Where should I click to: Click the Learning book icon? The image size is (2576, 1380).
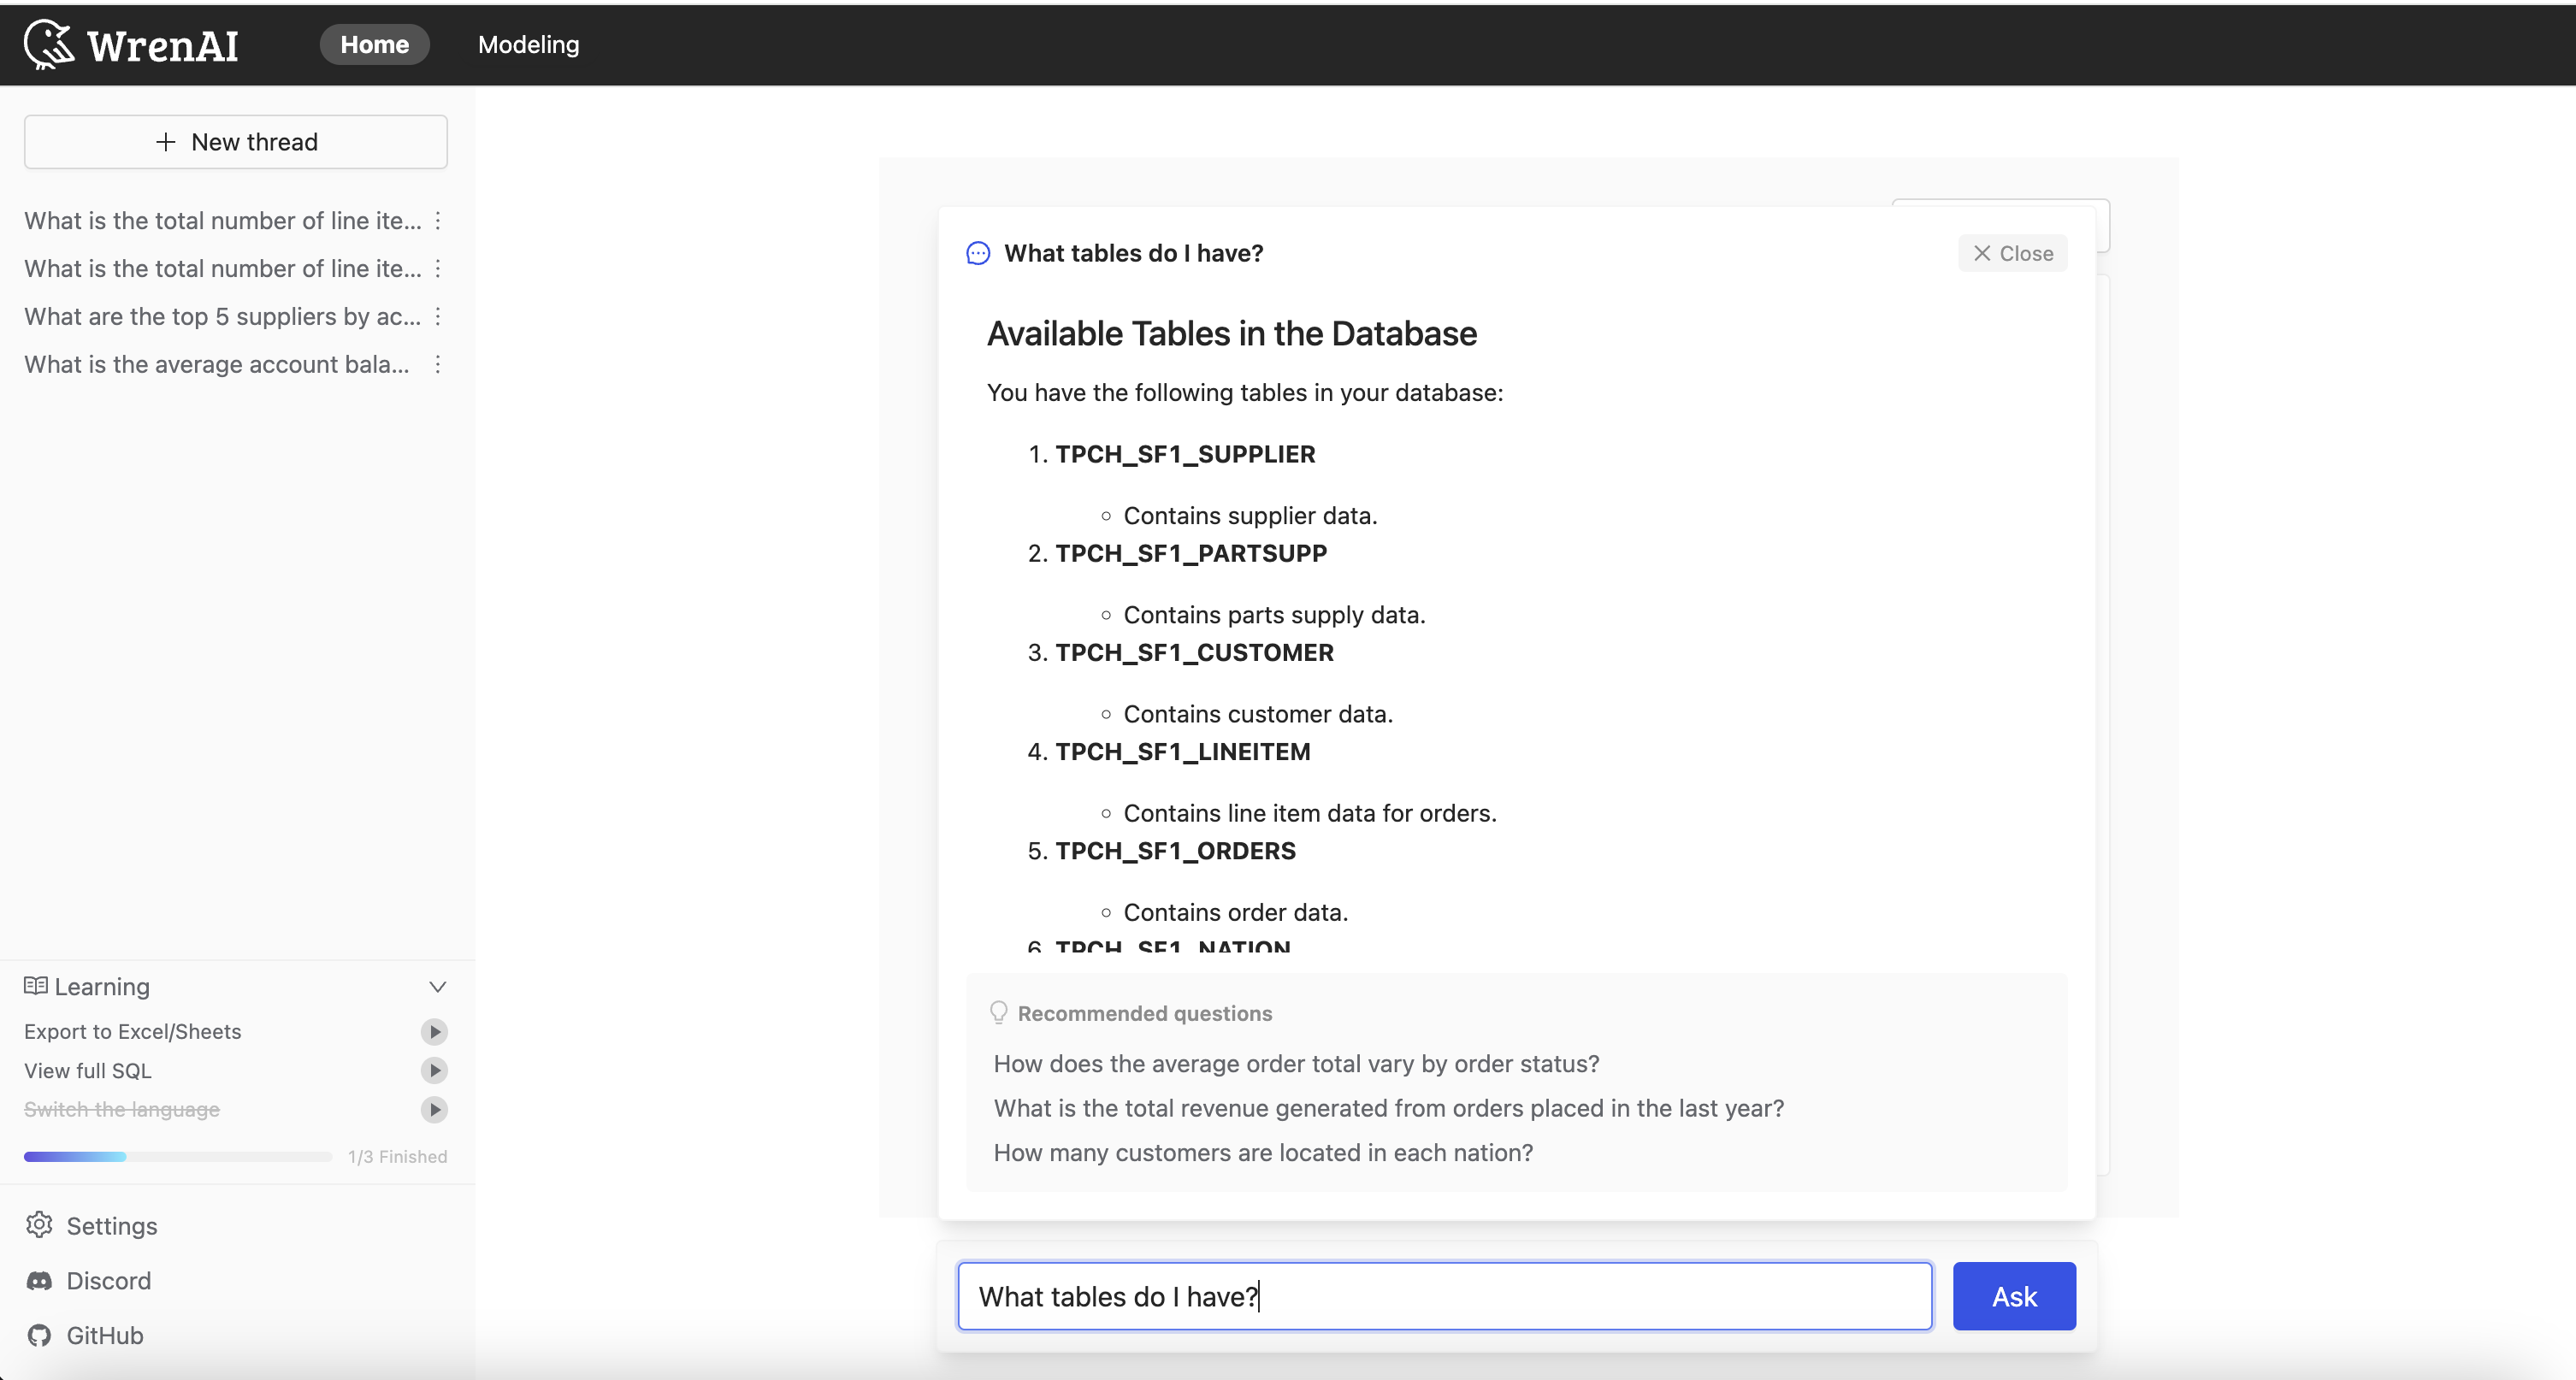pyautogui.click(x=36, y=986)
